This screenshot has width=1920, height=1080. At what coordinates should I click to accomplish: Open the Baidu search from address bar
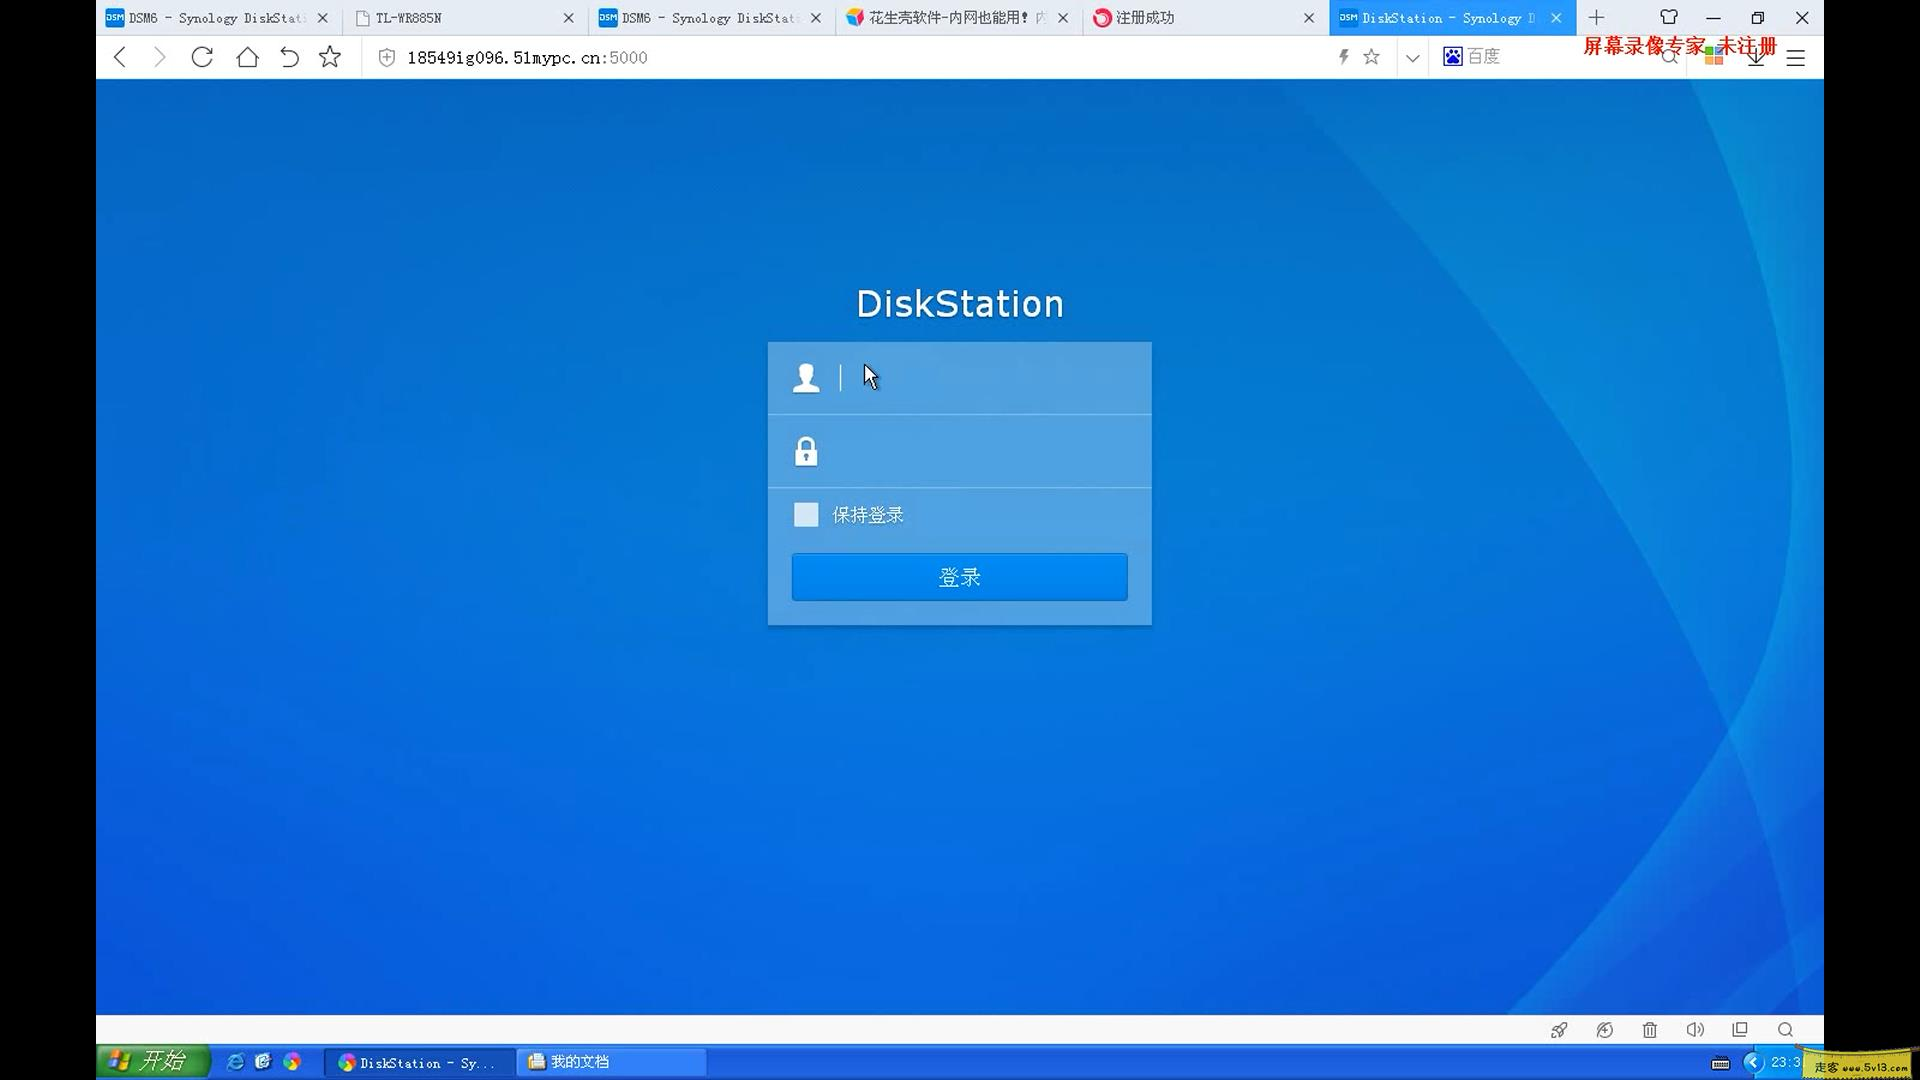[x=1471, y=56]
